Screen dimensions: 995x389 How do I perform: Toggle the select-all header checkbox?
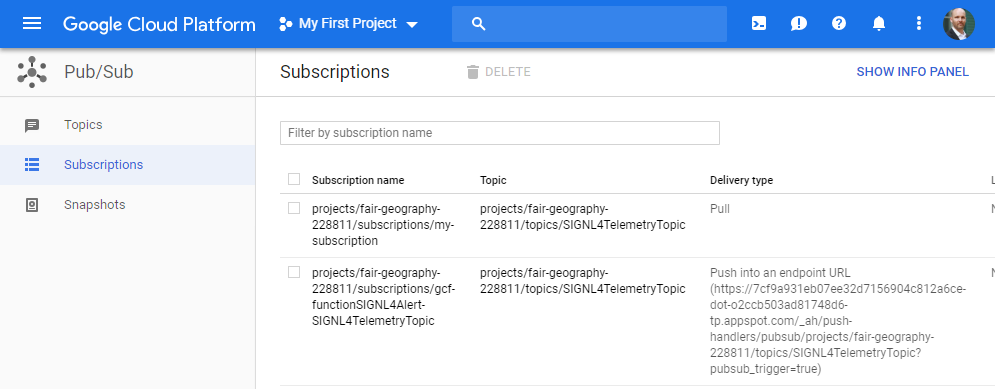click(x=294, y=180)
